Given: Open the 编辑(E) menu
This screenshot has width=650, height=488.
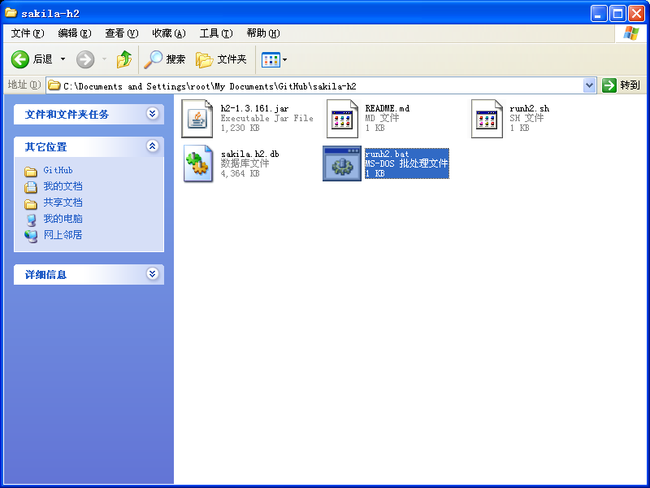Looking at the screenshot, I should (74, 33).
